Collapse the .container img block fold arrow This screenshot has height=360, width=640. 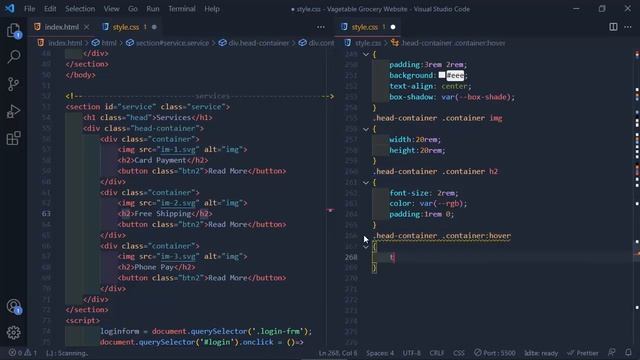point(366,129)
